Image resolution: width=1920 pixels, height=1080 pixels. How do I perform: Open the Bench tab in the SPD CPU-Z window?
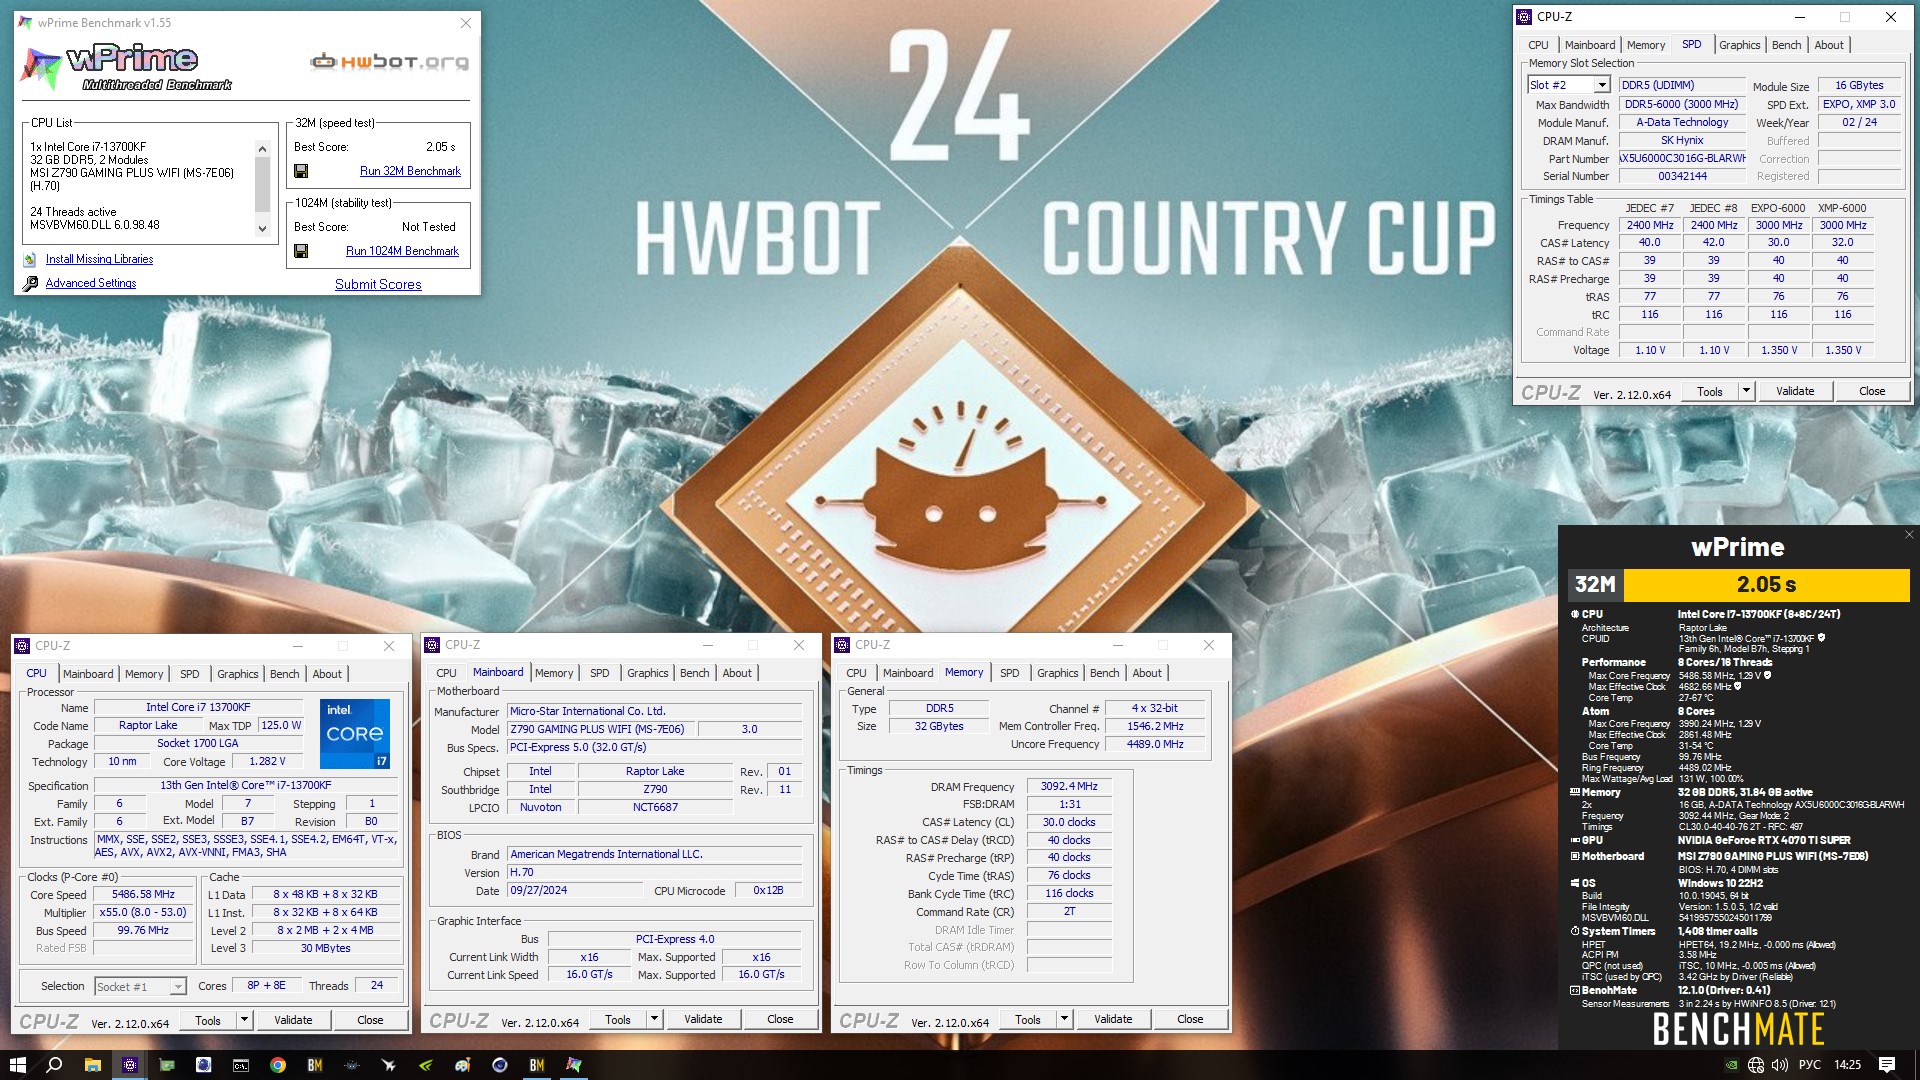pos(1786,45)
